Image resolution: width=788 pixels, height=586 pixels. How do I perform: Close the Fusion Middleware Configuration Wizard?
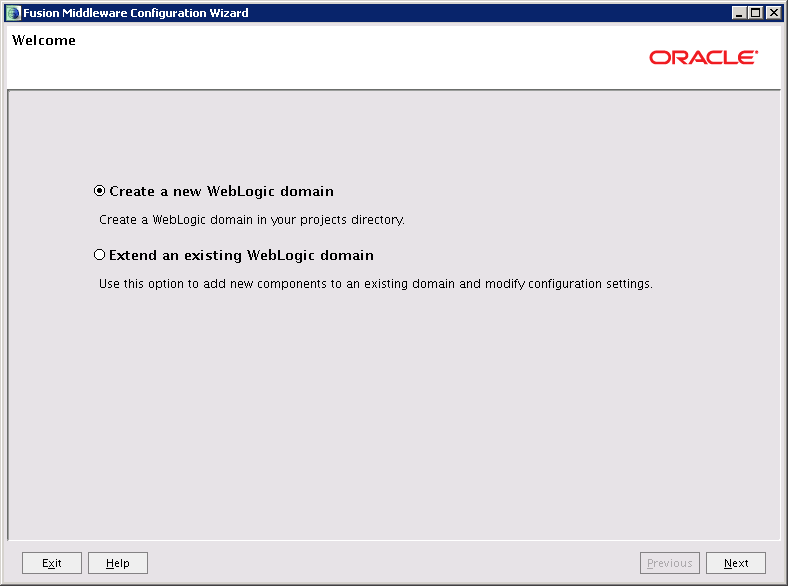(x=773, y=13)
